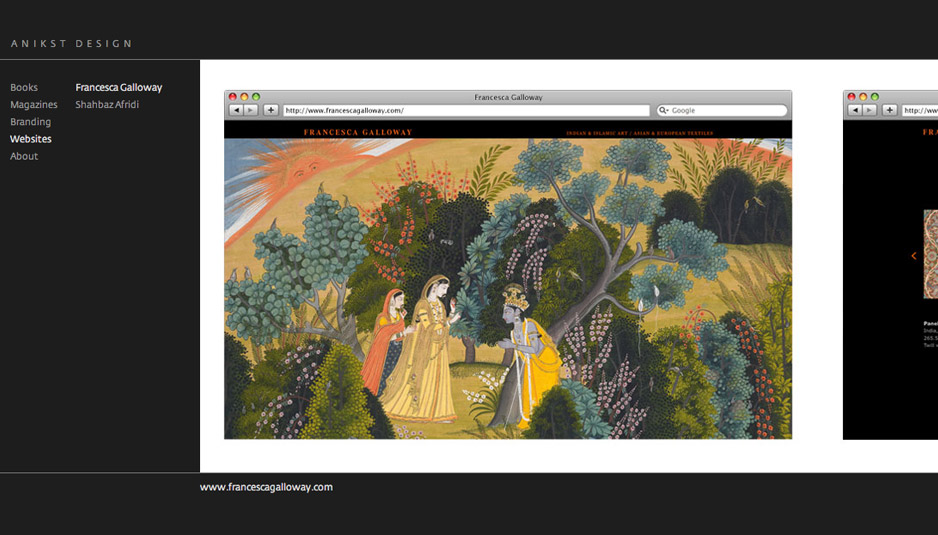The height and width of the screenshot is (535, 938).
Task: Click red close dot of second browser
Action: 851,97
